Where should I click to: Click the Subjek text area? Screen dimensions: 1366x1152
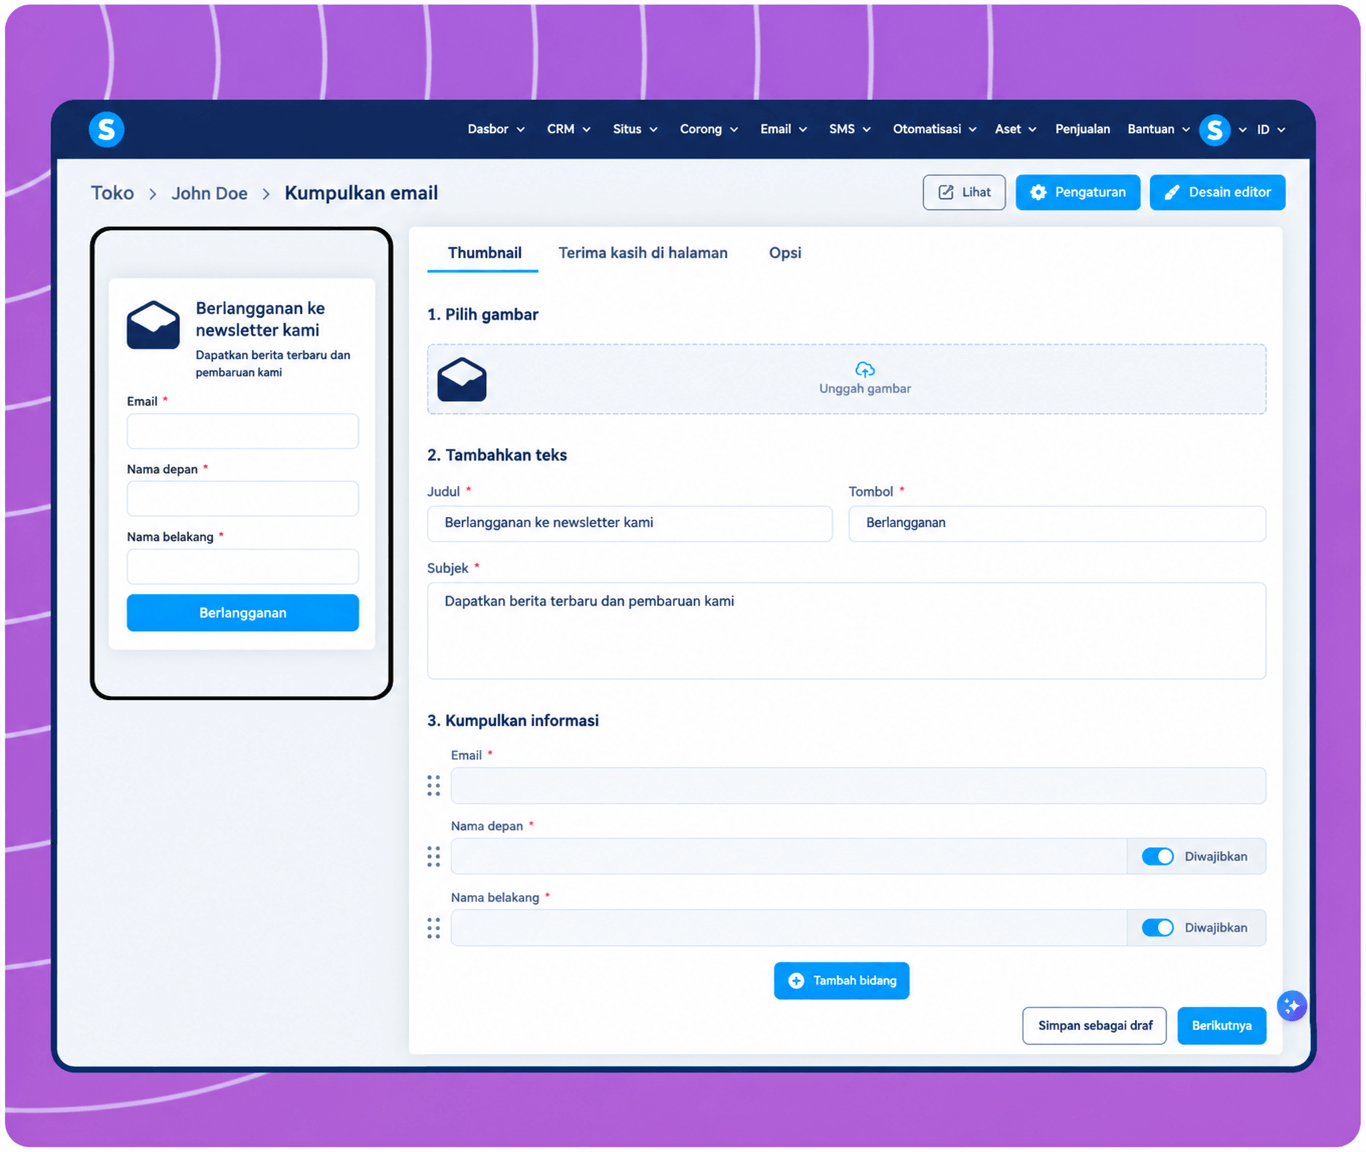[846, 631]
